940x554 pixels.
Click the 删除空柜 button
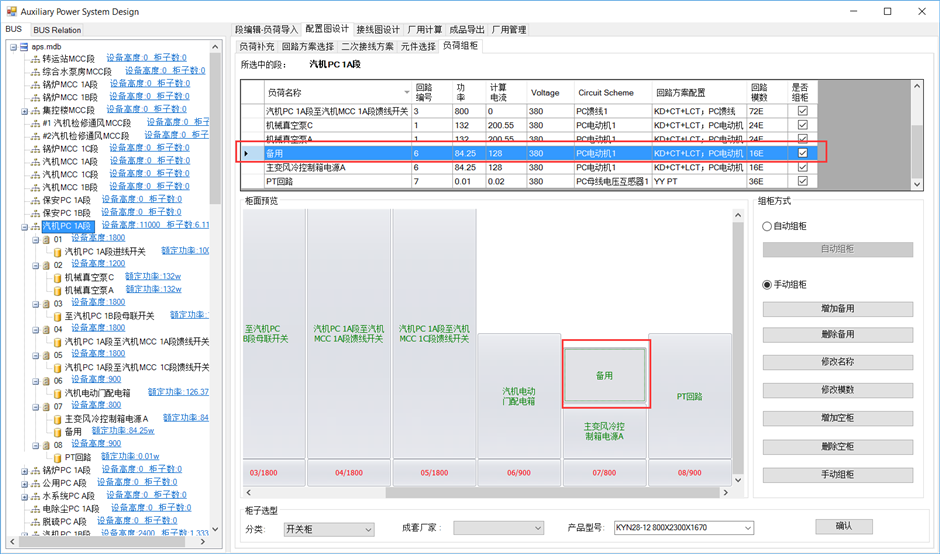(837, 447)
